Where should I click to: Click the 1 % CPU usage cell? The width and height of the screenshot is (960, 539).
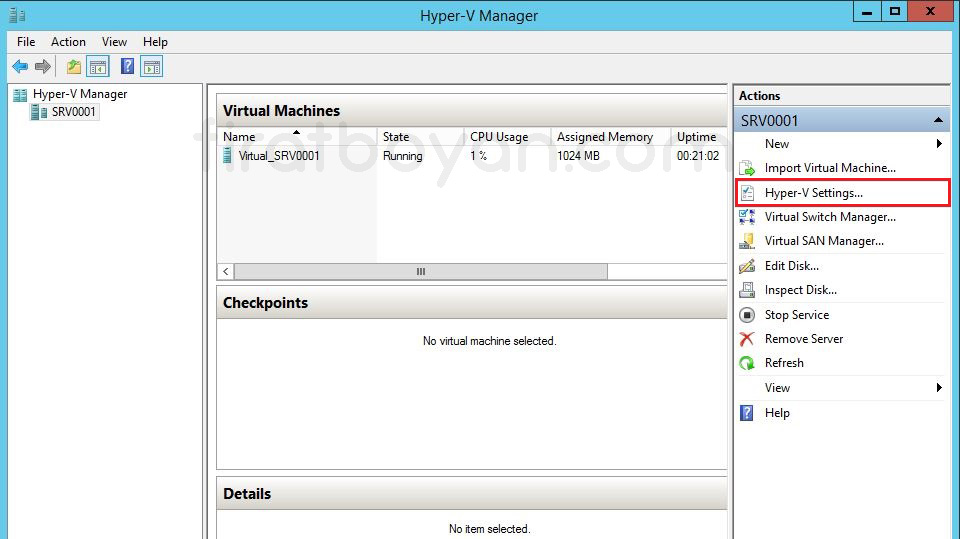[x=478, y=156]
